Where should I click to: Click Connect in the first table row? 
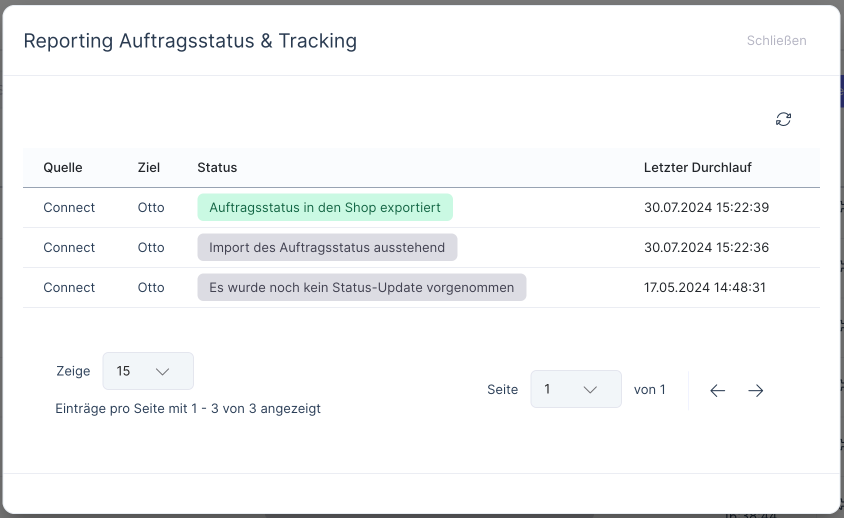point(69,207)
